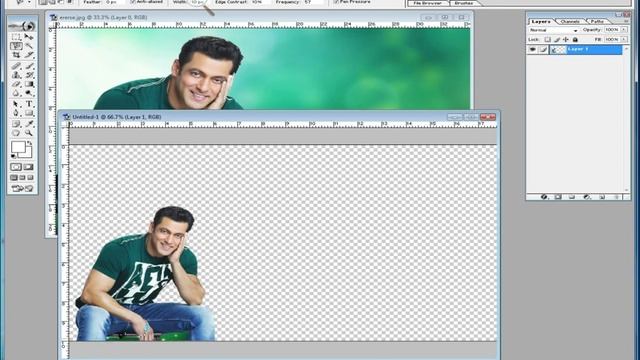Select the Pen tool
Viewport: 640px width, 360px height.
tap(16, 113)
